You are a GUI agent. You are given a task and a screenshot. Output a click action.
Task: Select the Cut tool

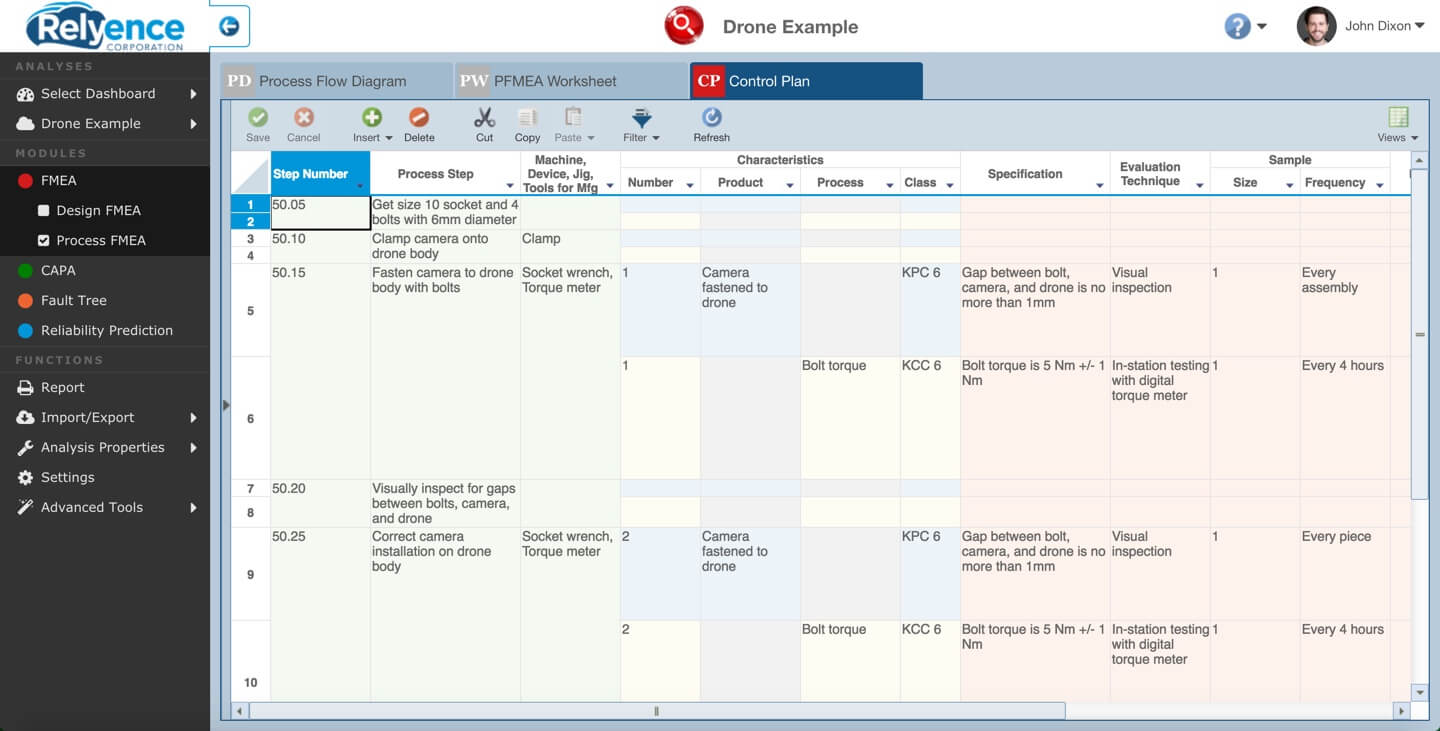click(484, 124)
